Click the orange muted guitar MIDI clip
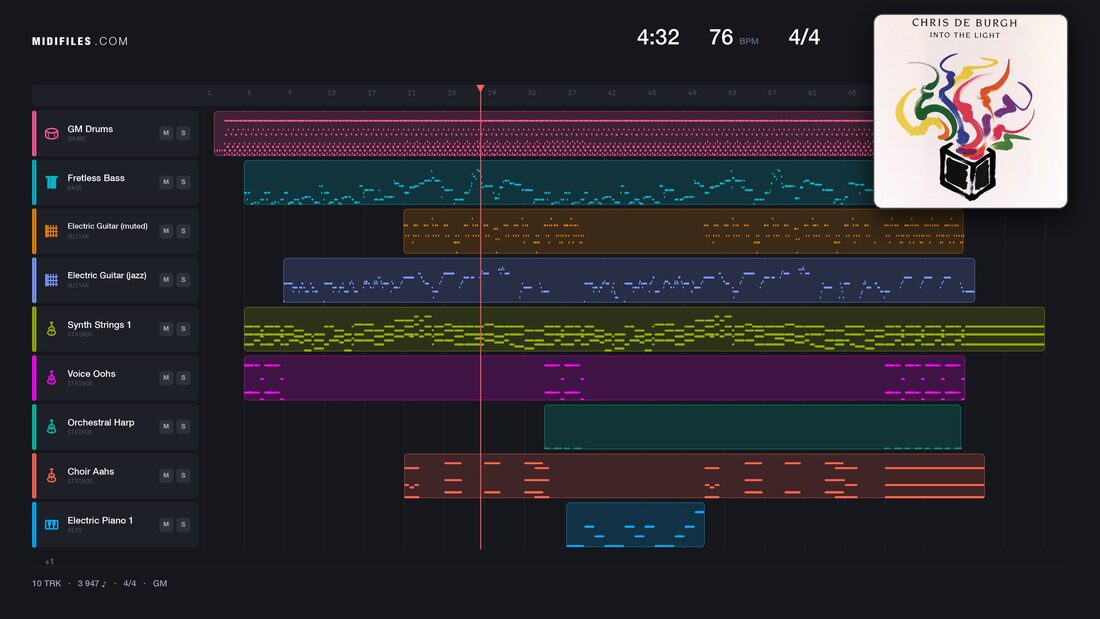Image resolution: width=1100 pixels, height=619 pixels. [x=683, y=231]
